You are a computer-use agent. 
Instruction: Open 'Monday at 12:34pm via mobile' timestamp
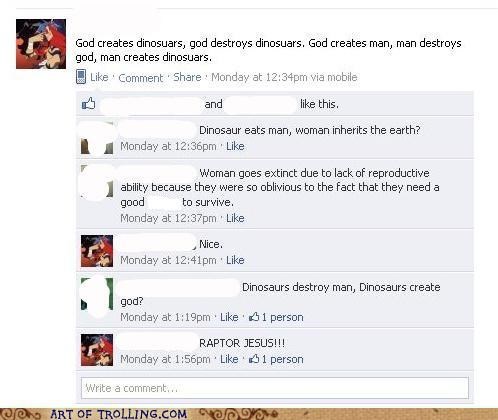[x=284, y=77]
